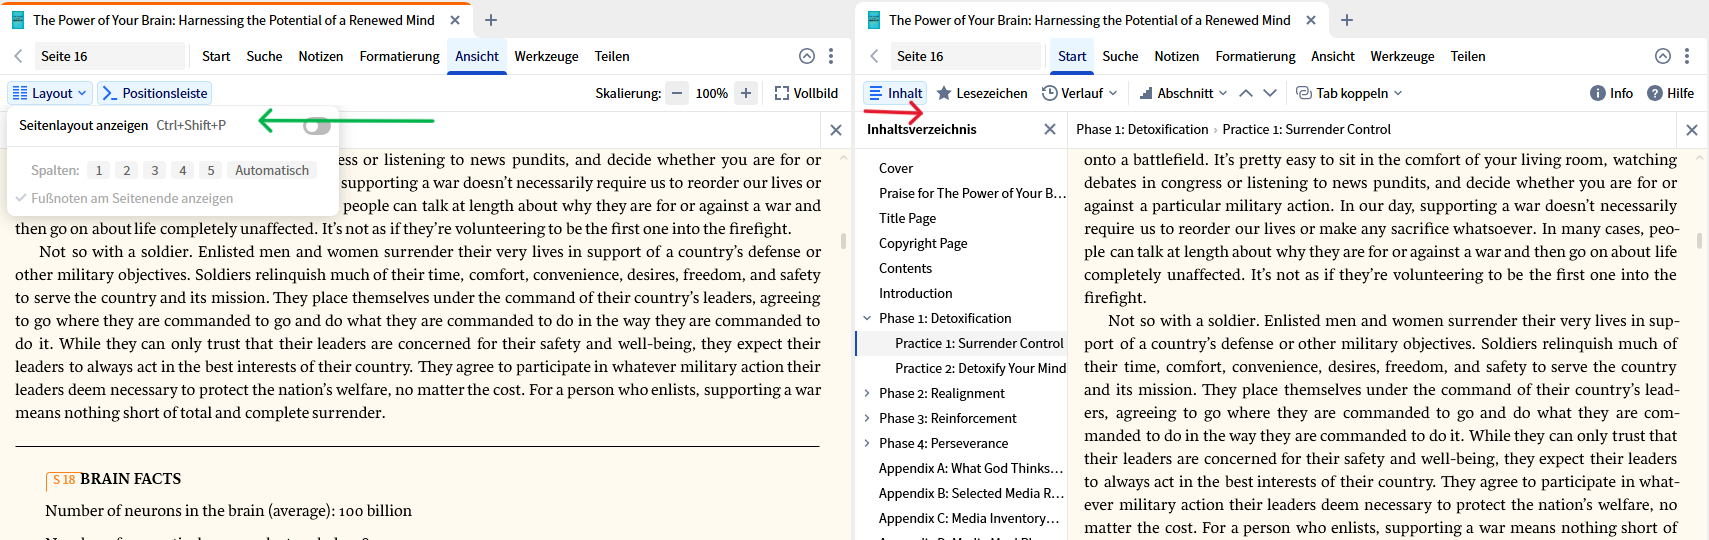The width and height of the screenshot is (1709, 540).
Task: Open new tab in right window
Action: (x=1347, y=20)
